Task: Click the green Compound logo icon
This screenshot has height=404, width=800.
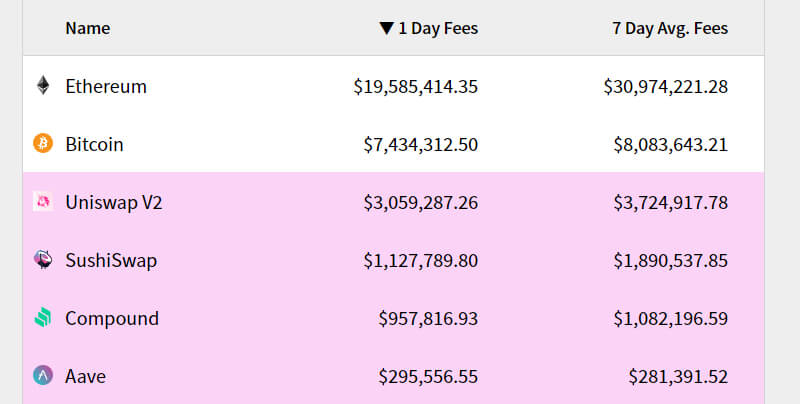Action: [x=42, y=318]
